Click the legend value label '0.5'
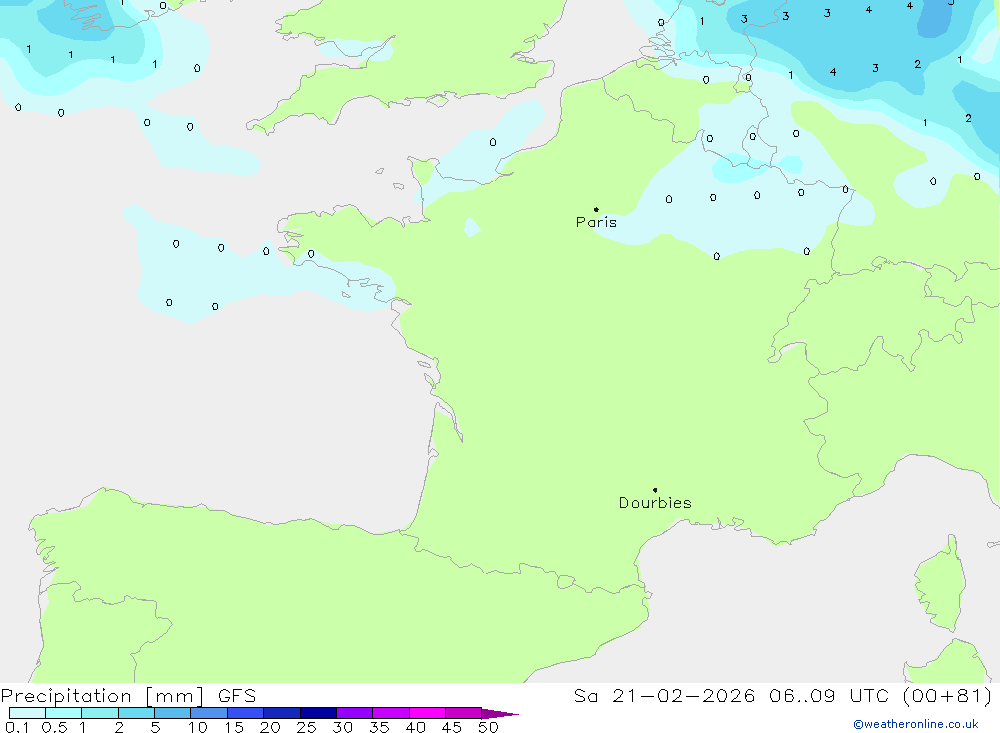The height and width of the screenshot is (733, 1000). click(x=54, y=727)
